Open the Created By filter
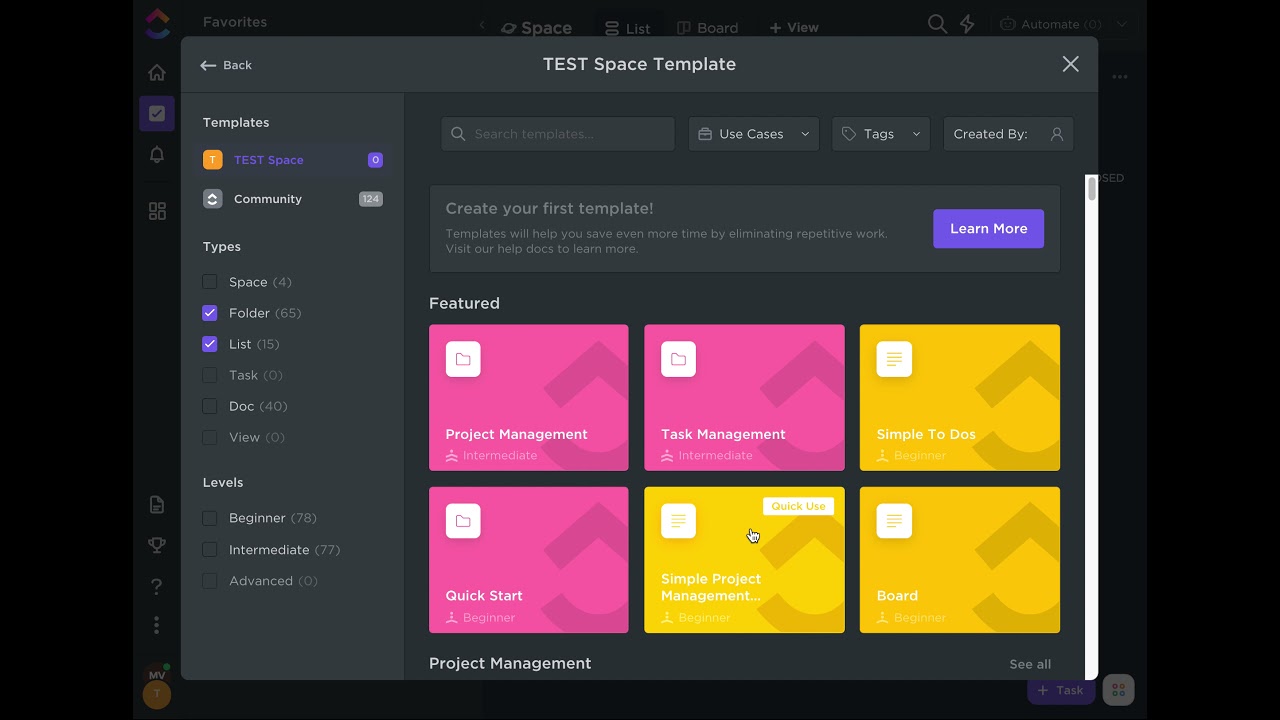The image size is (1280, 720). click(1008, 134)
